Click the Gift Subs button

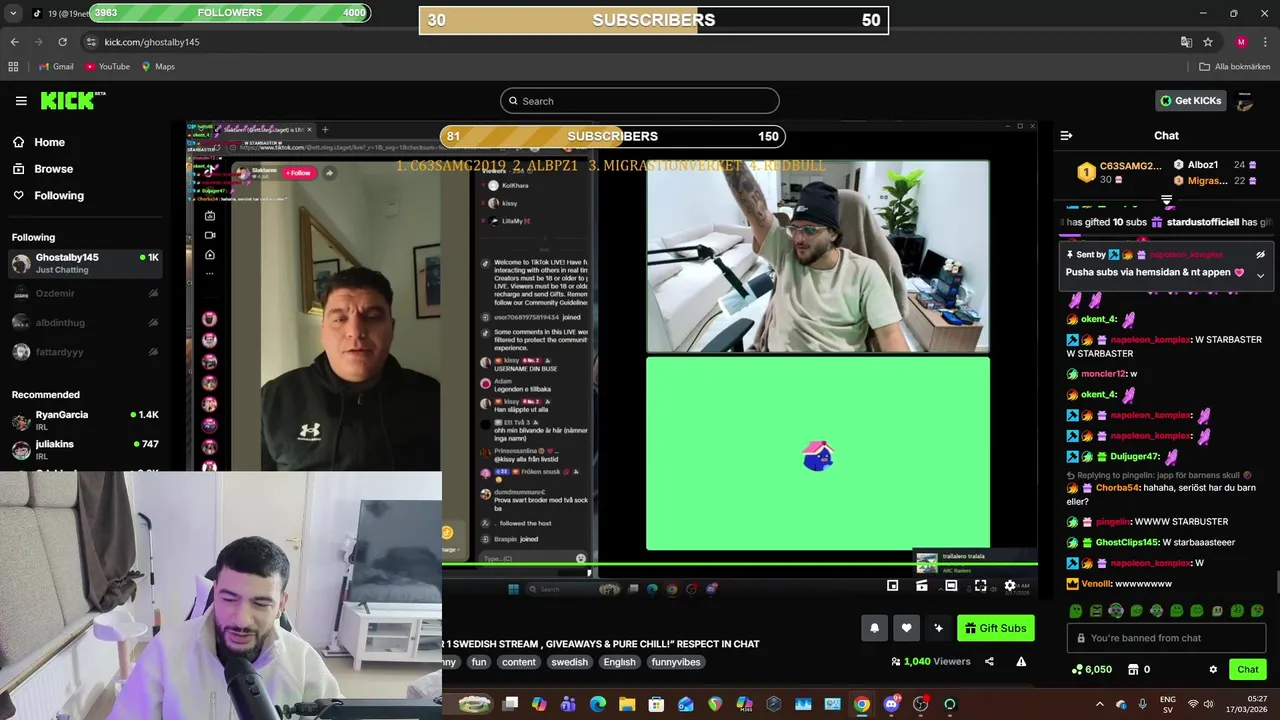click(x=995, y=628)
